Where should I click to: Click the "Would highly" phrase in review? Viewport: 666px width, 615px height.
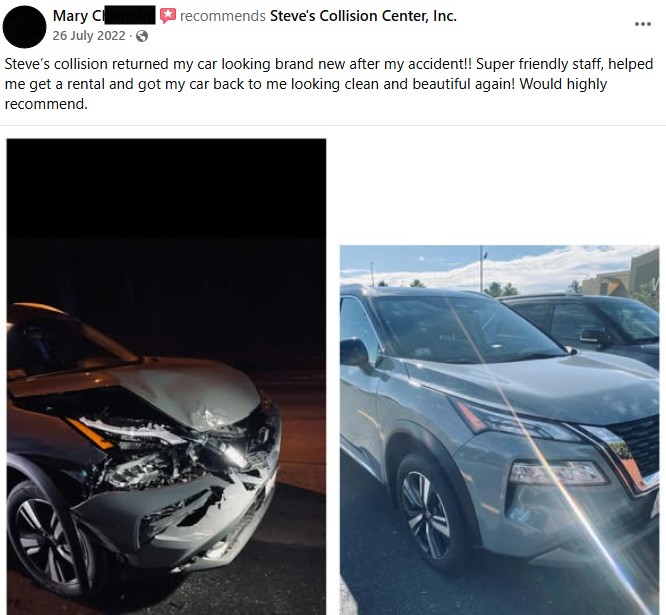pos(563,84)
